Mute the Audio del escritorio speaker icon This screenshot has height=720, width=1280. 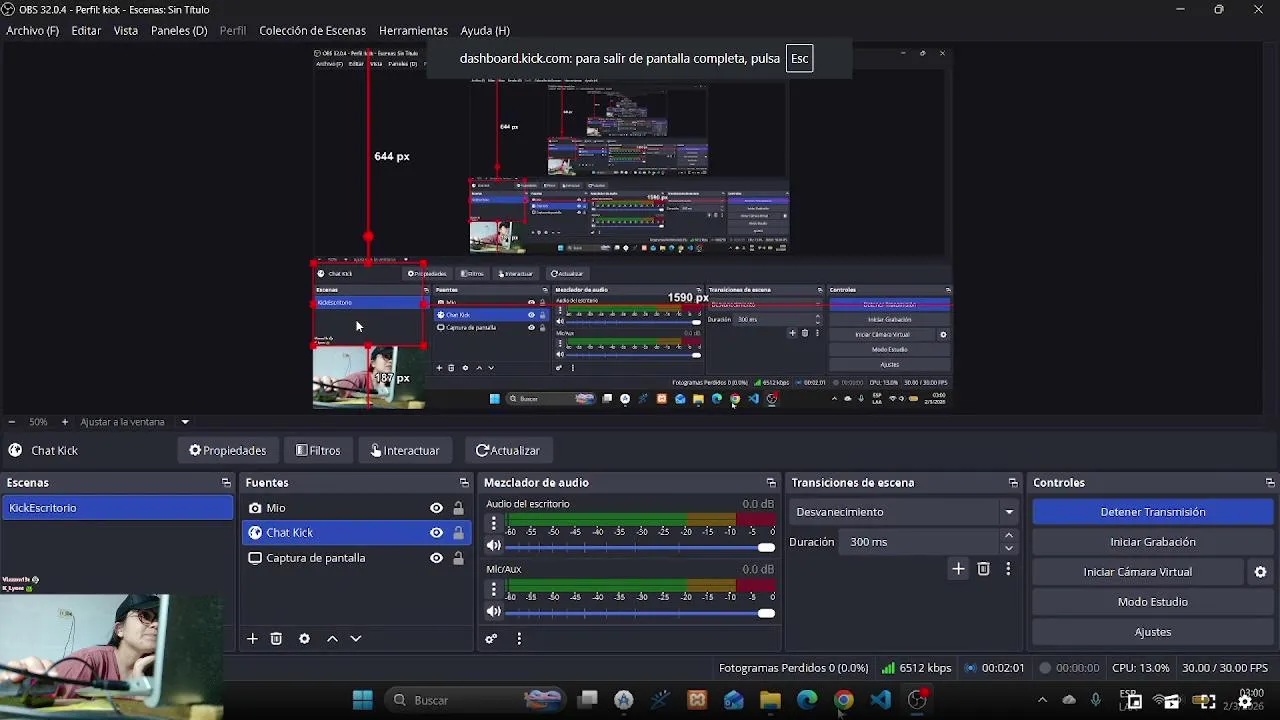[x=493, y=546]
